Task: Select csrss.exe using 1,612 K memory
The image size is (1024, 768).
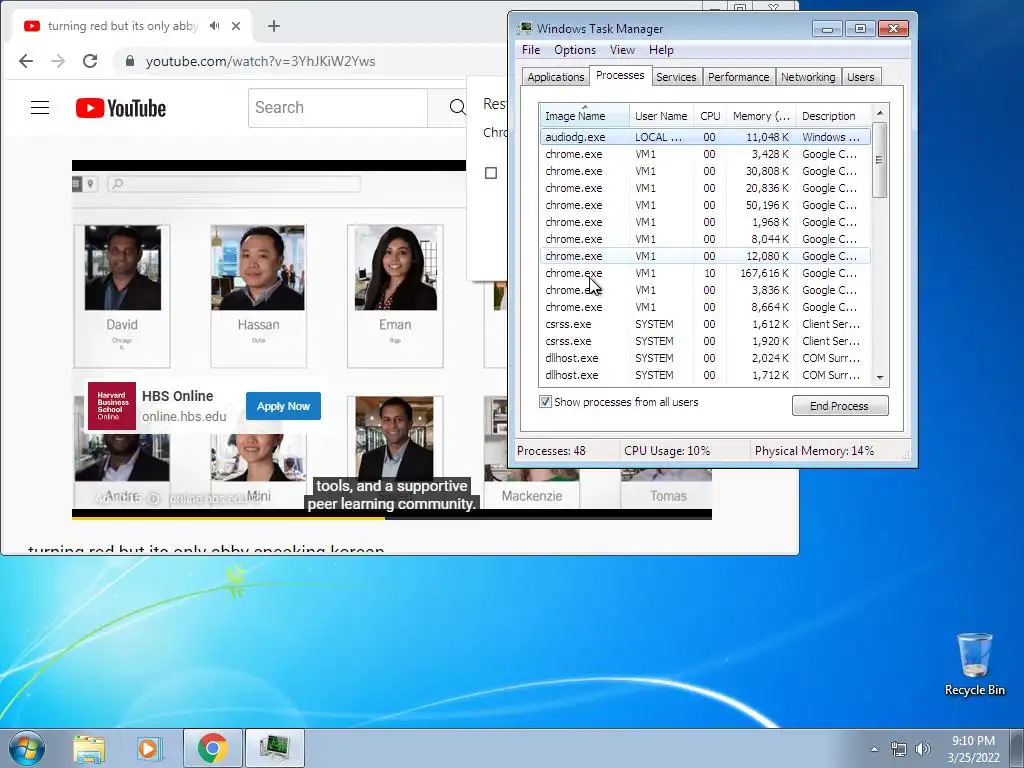Action: (x=705, y=324)
